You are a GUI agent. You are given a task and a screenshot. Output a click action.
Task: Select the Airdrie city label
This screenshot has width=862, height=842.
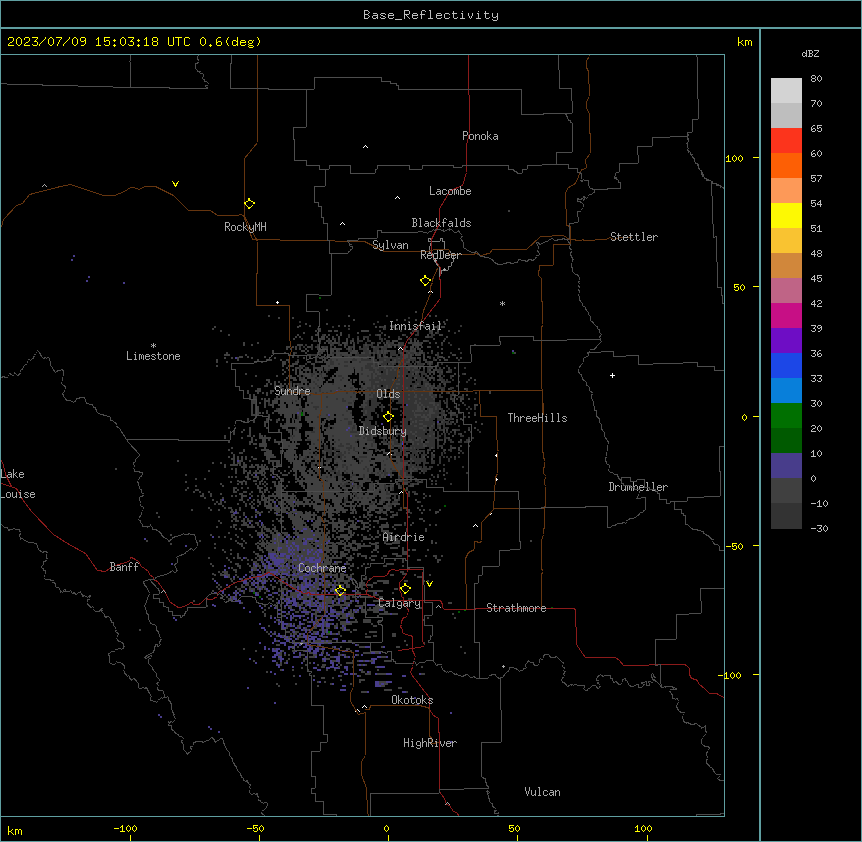[404, 537]
